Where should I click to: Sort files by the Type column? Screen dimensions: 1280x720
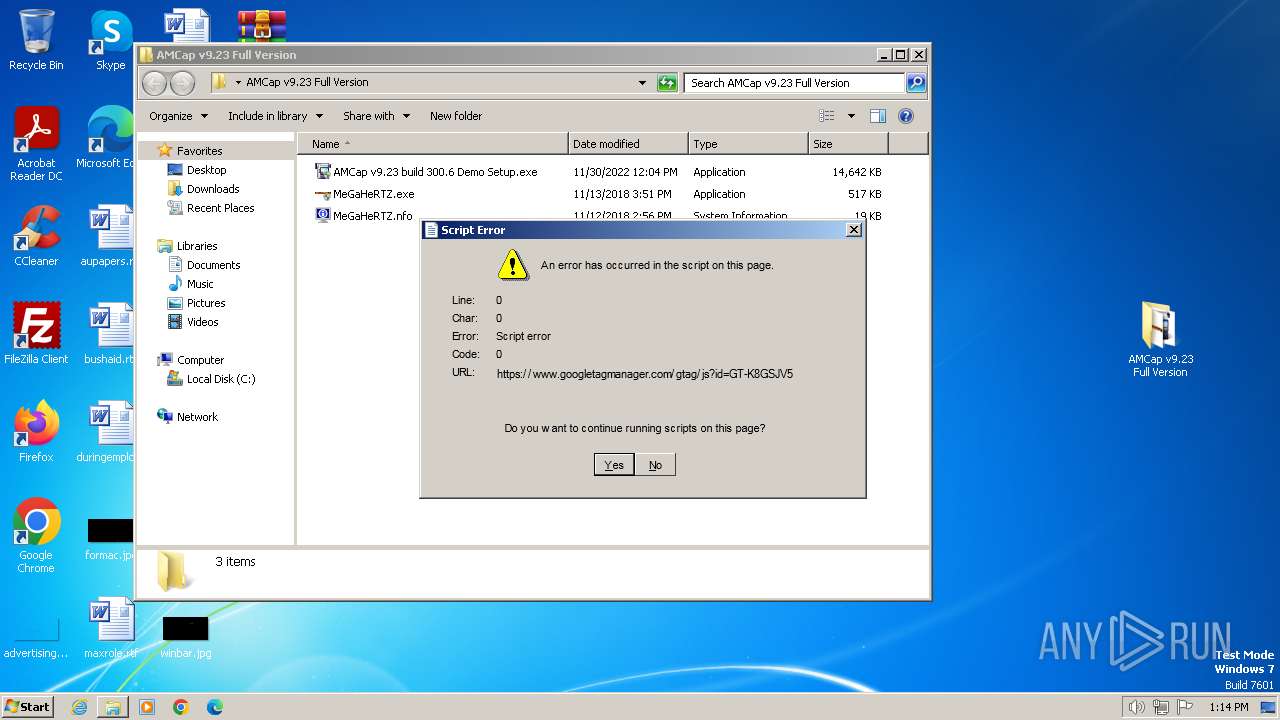pos(748,144)
